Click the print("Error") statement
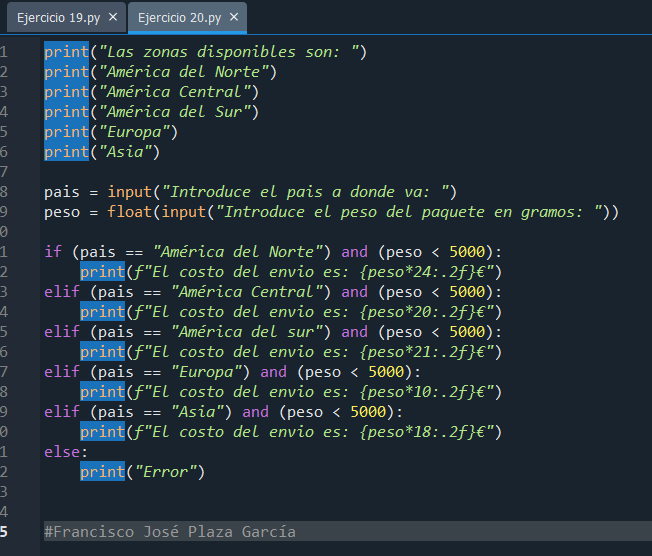Screen dimensions: 652x556 (x=142, y=472)
